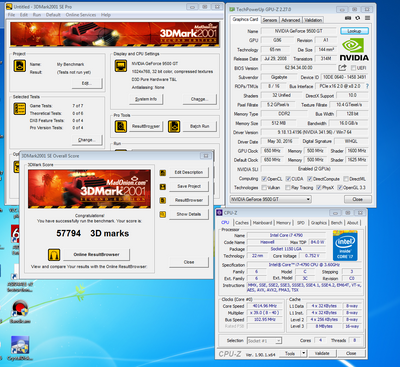This screenshot has width=400, height=367.
Task: Click the Driver Version field in GPU-Z
Action: [x=314, y=132]
